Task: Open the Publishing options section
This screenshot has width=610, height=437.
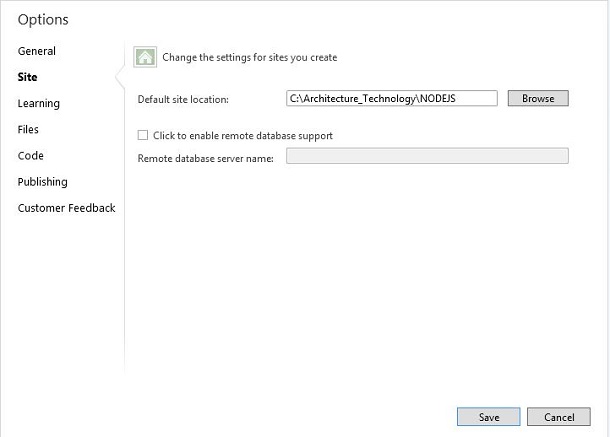Action: click(42, 182)
